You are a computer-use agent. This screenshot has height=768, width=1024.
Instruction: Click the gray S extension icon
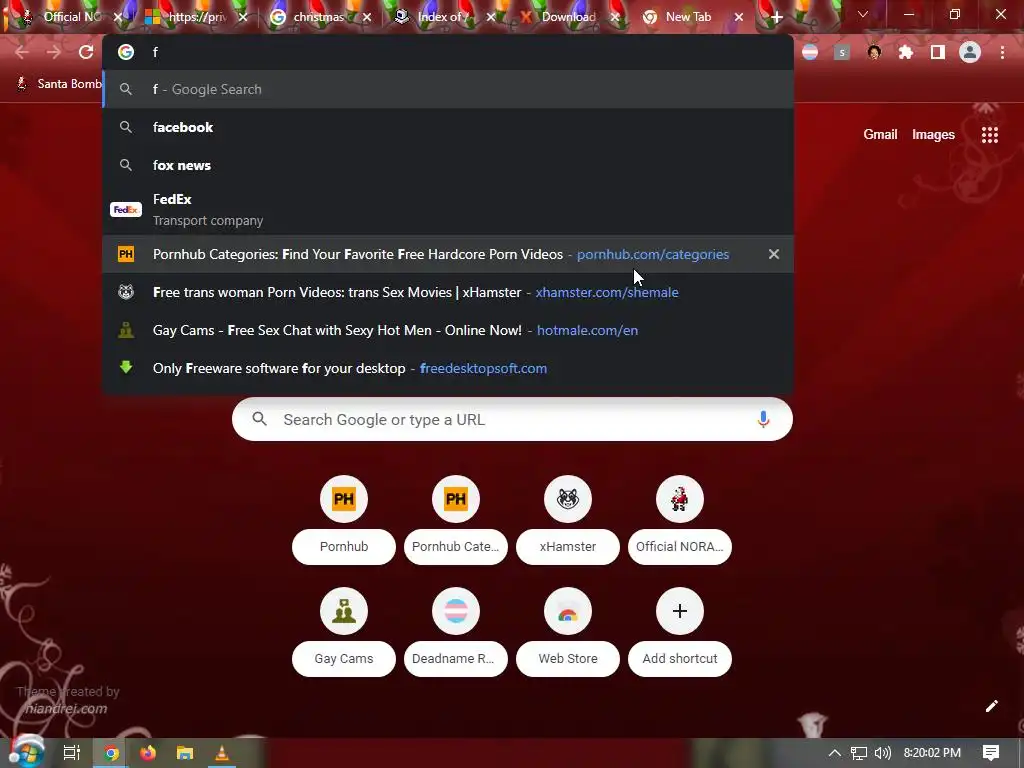point(842,52)
